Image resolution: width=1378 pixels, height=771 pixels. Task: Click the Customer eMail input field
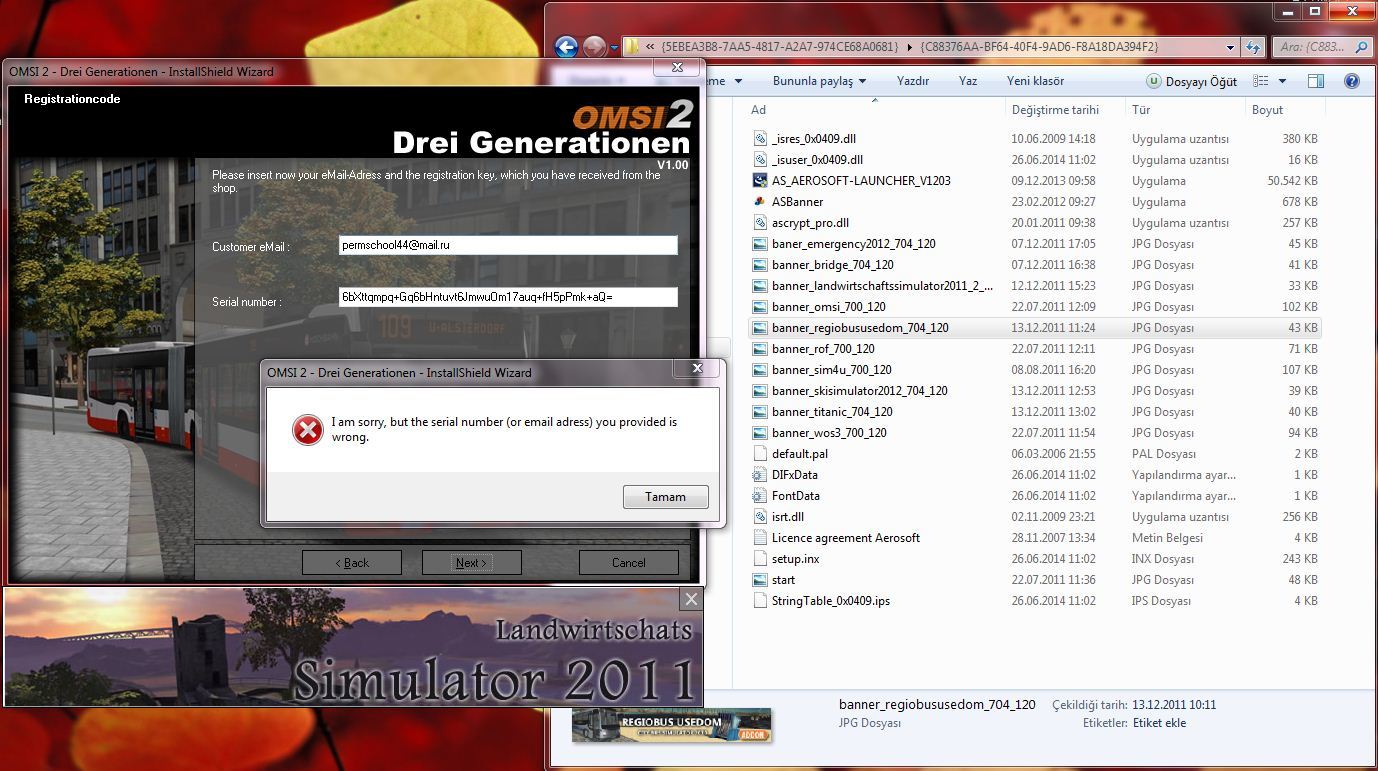pos(508,245)
